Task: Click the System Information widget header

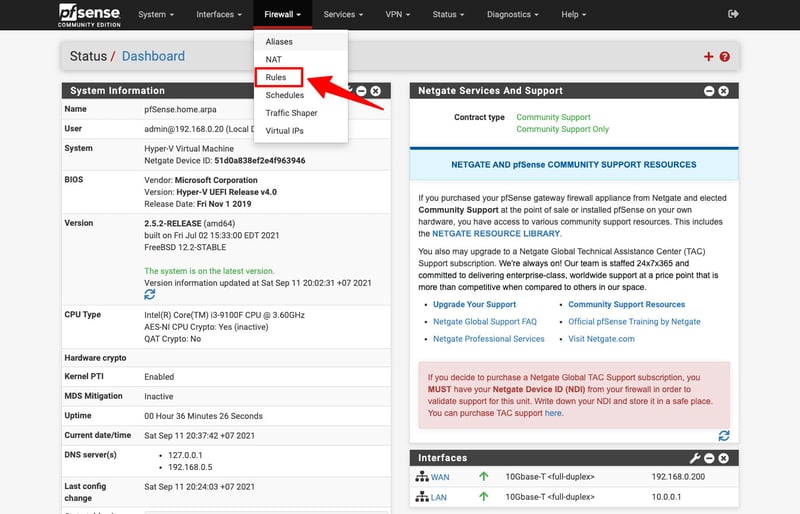Action: pos(226,91)
